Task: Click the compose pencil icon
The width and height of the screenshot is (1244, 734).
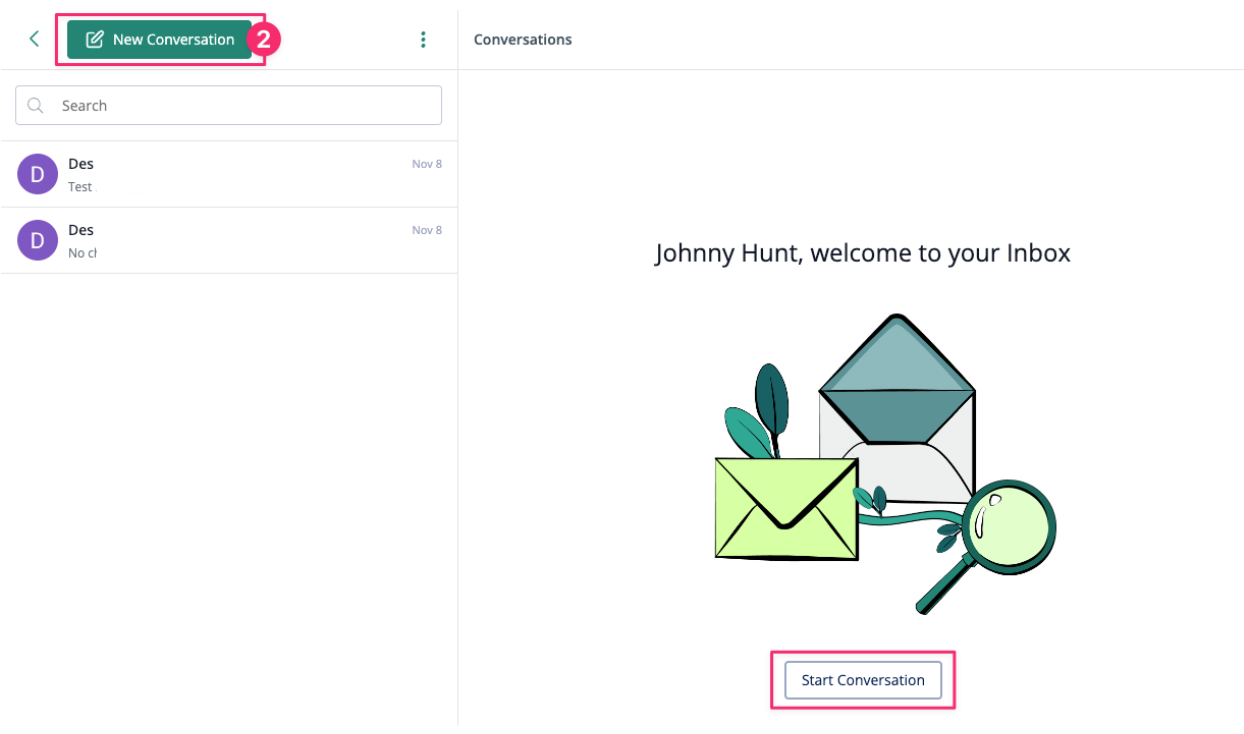Action: pyautogui.click(x=95, y=40)
